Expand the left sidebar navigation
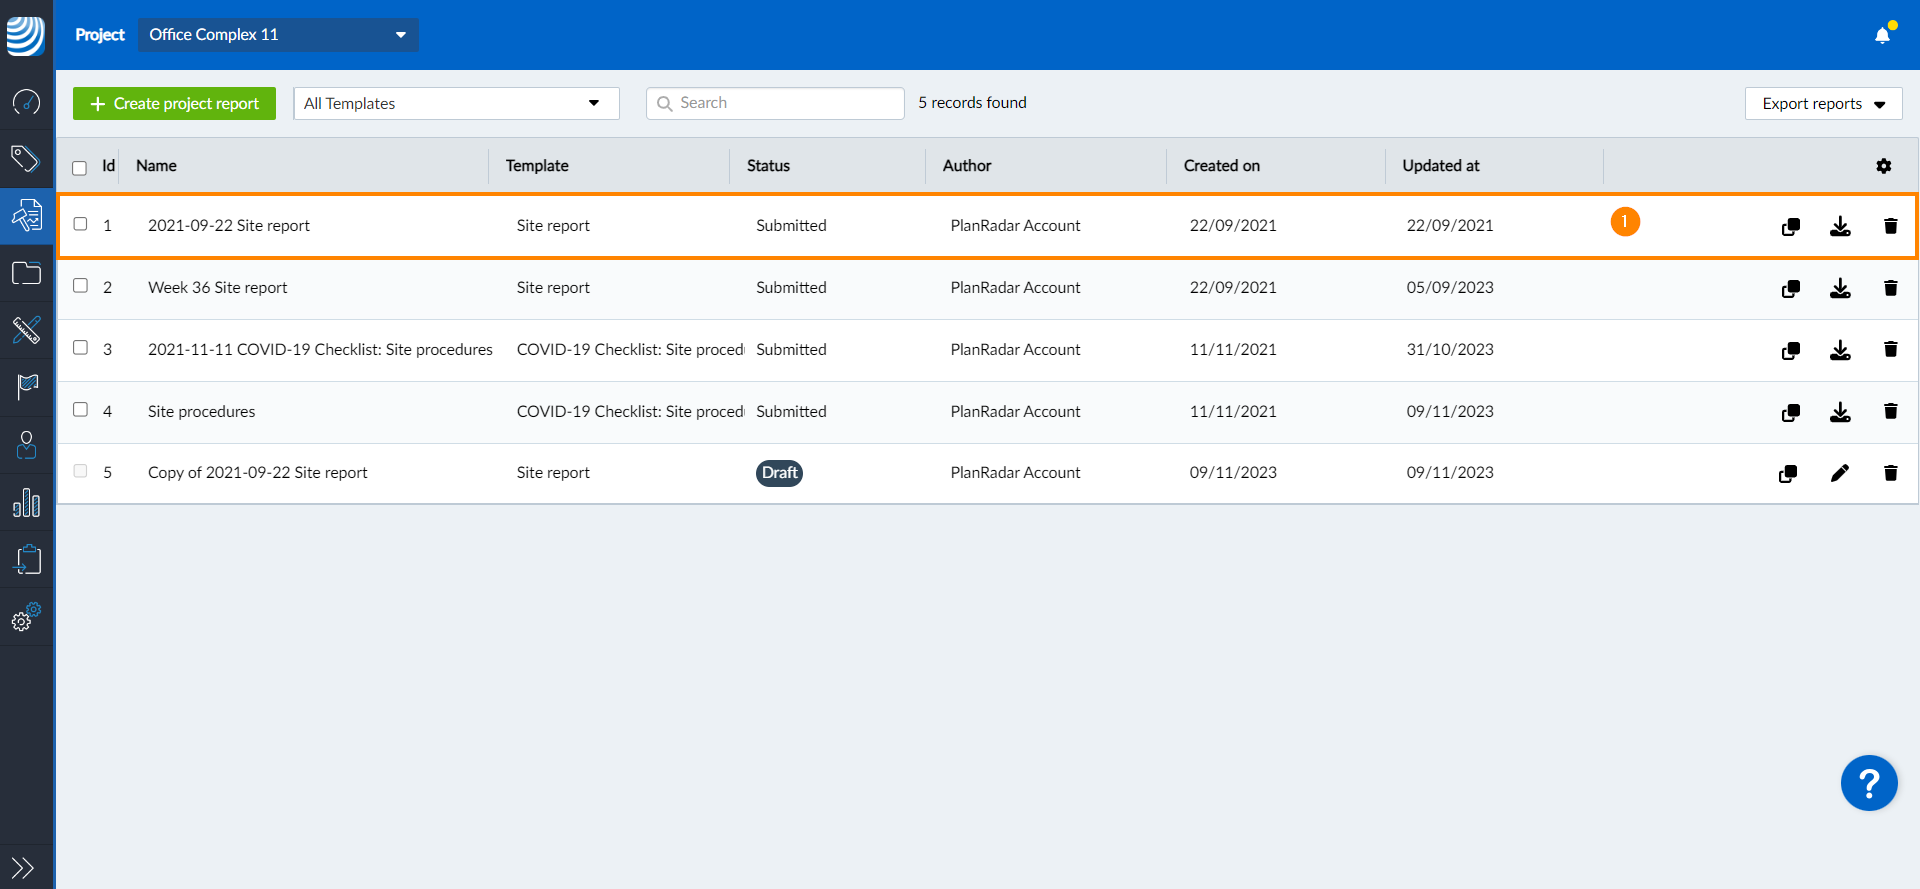1920x889 pixels. pos(23,867)
